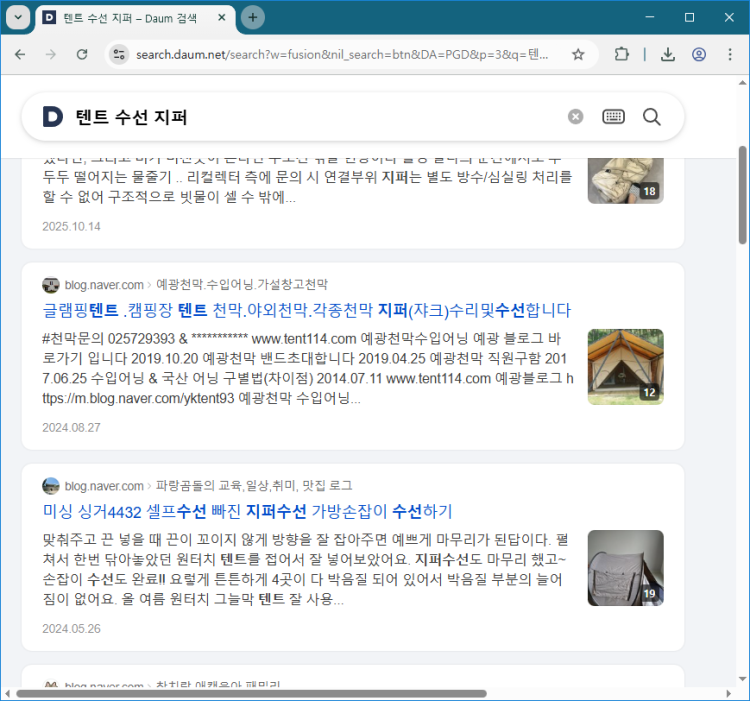Viewport: 750px width, 701px height.
Task: View site information icon in address bar
Action: click(118, 54)
